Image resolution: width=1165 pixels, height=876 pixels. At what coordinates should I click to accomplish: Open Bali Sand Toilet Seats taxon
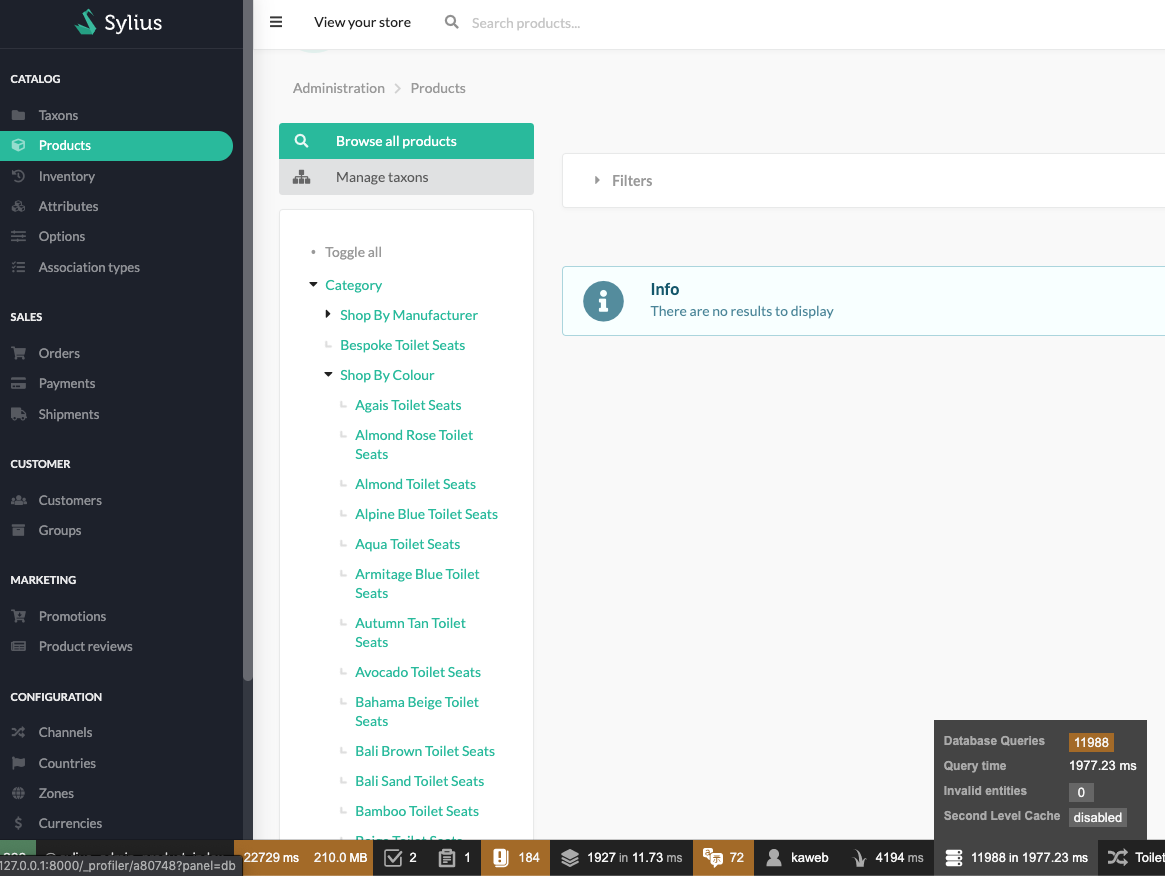pos(419,781)
